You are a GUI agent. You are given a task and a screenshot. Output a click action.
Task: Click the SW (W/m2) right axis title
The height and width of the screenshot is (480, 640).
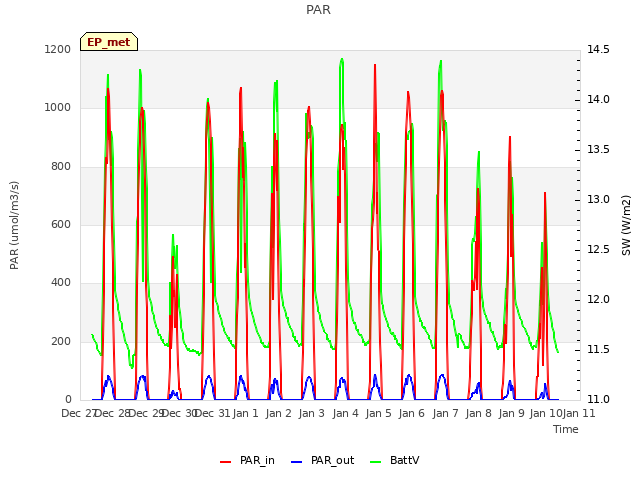[x=626, y=225]
